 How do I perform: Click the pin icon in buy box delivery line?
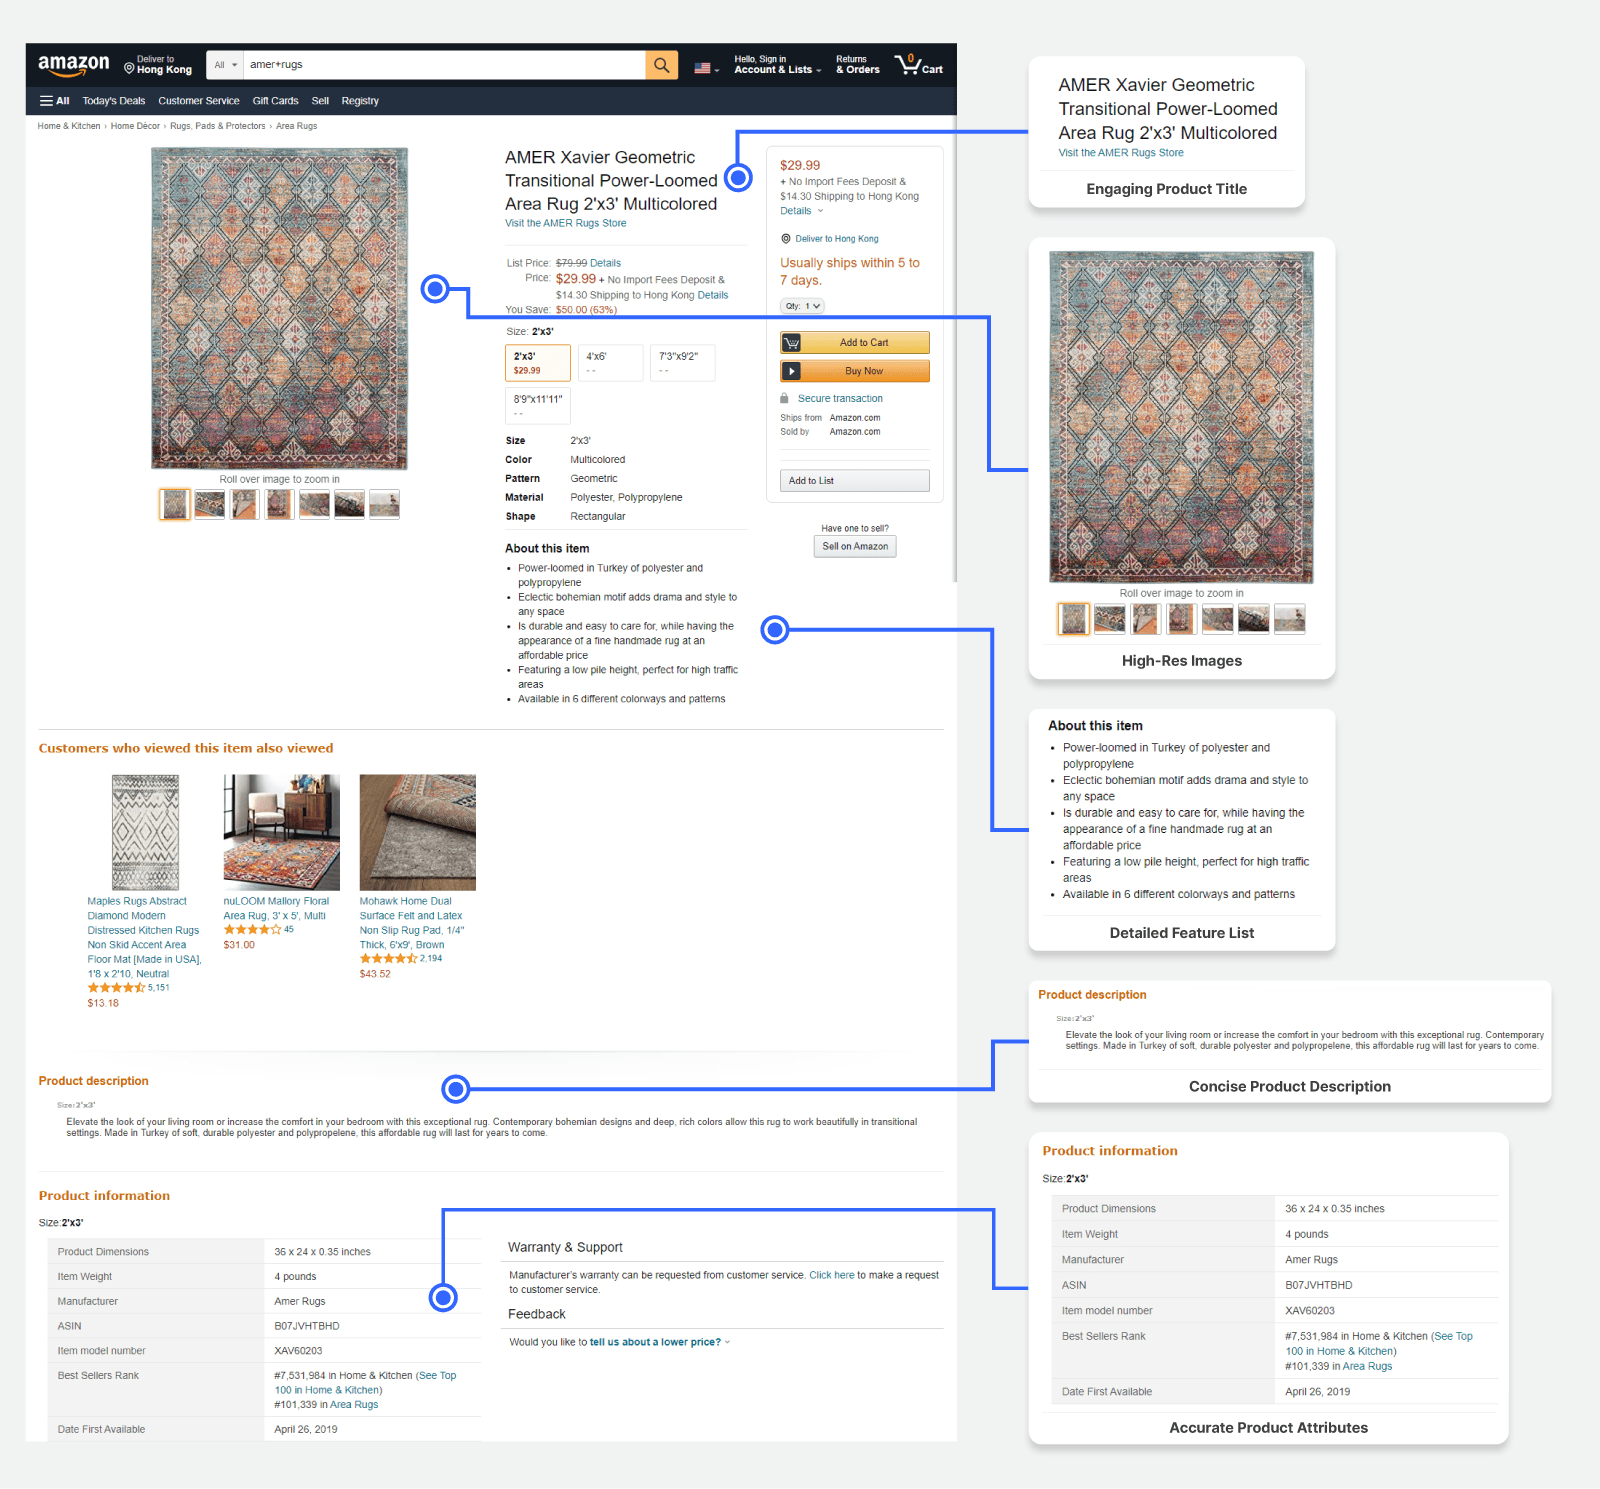click(x=786, y=239)
